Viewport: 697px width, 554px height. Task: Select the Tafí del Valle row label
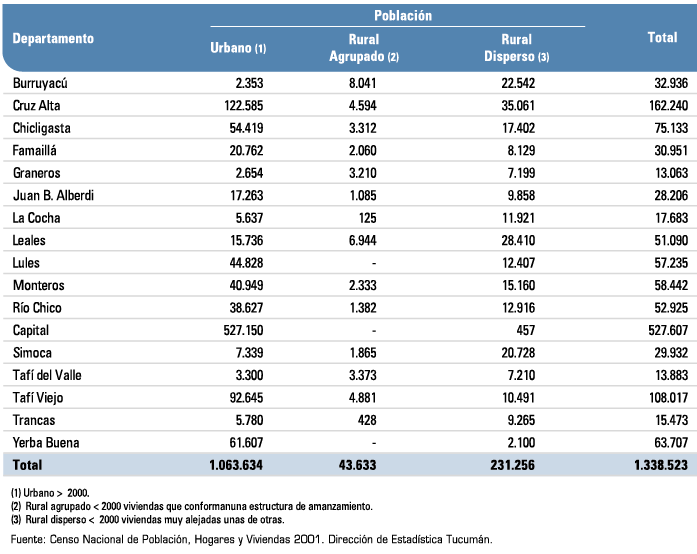(x=47, y=375)
